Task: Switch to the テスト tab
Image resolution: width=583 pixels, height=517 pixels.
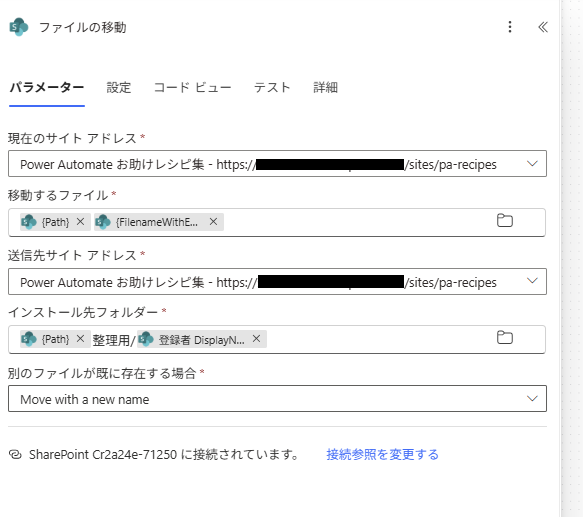Action: click(272, 88)
